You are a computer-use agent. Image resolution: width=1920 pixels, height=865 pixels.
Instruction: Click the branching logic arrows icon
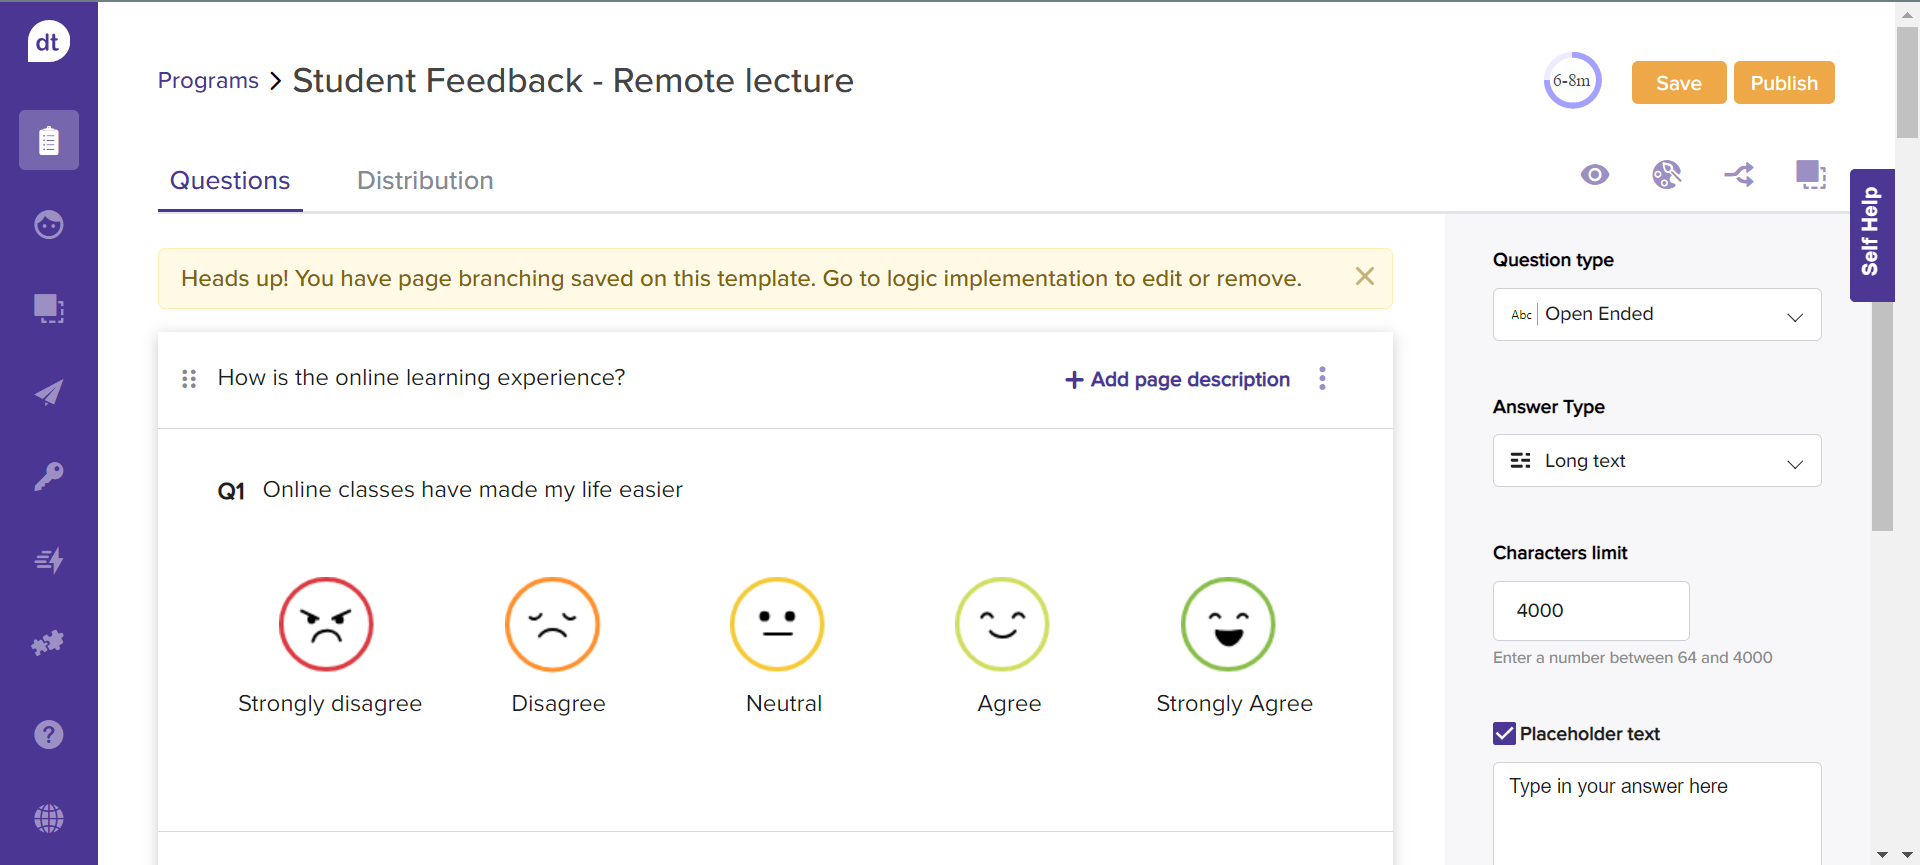(1739, 175)
